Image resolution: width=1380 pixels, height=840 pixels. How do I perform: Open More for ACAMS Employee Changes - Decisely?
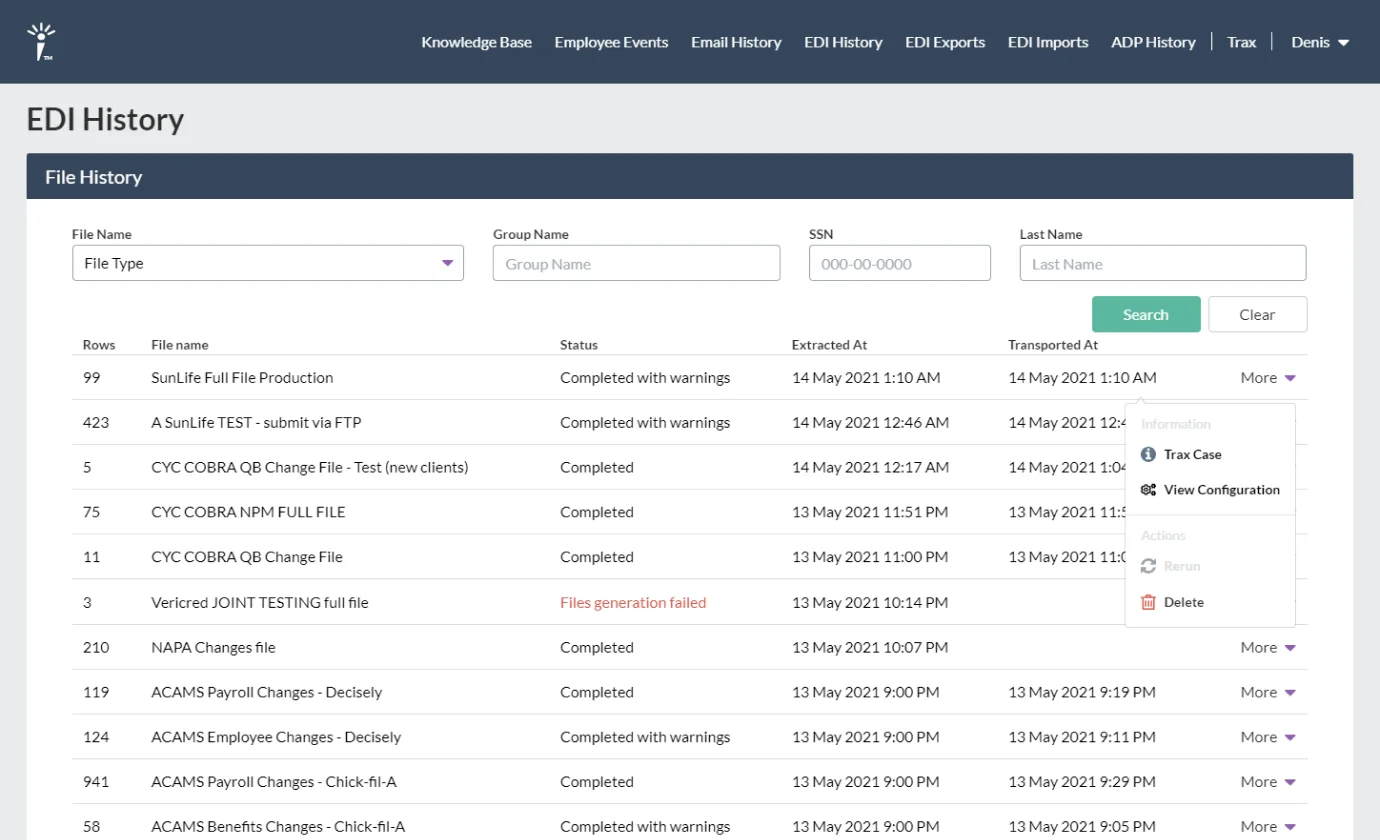pyautogui.click(x=1268, y=737)
